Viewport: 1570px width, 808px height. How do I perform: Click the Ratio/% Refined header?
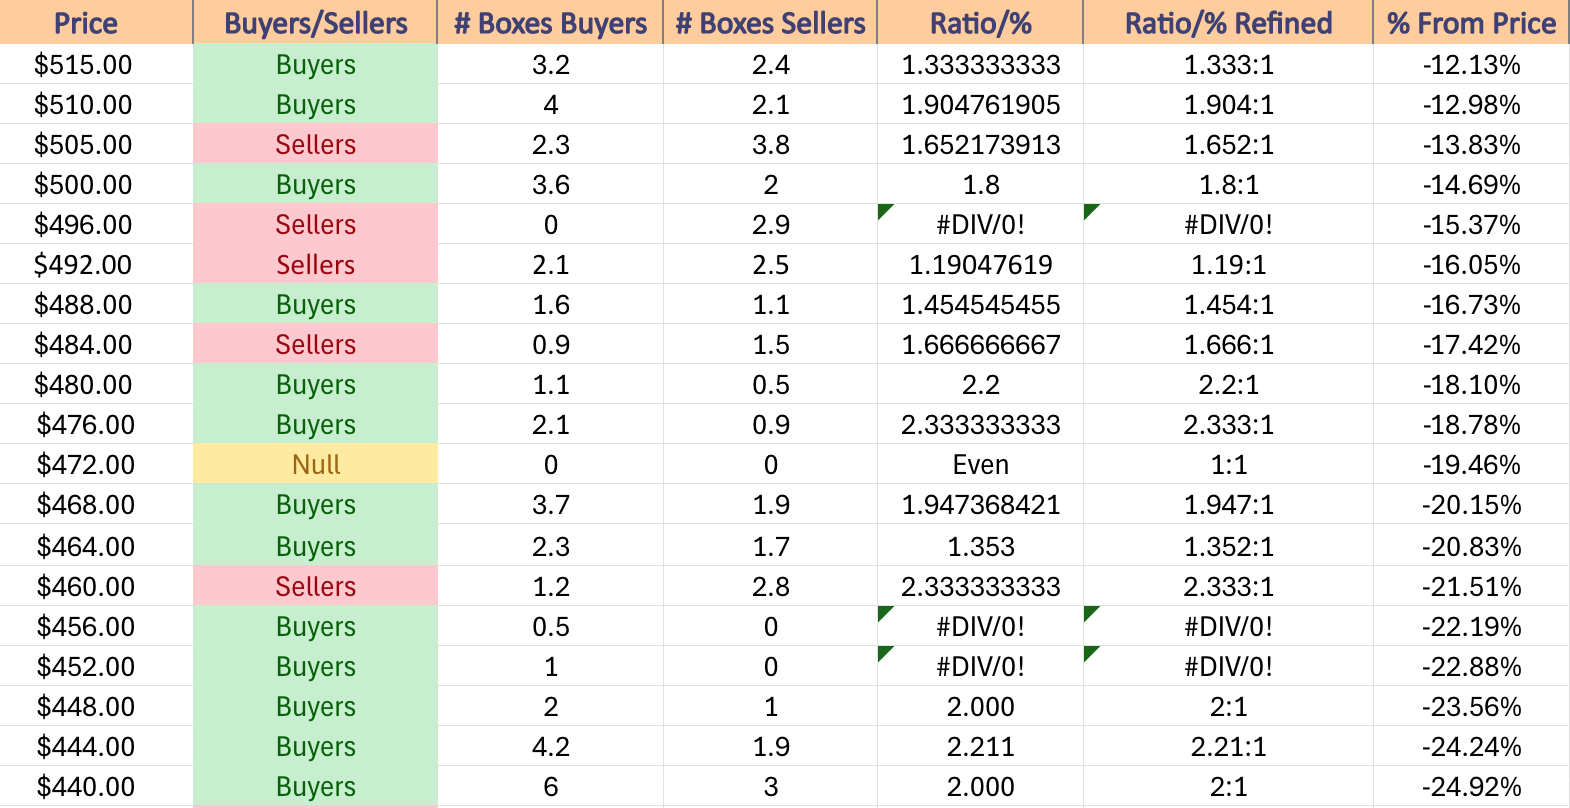pyautogui.click(x=1228, y=22)
